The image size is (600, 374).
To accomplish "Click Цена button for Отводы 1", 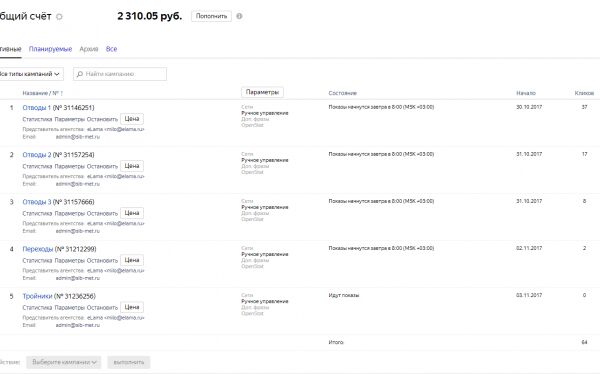I will point(132,119).
